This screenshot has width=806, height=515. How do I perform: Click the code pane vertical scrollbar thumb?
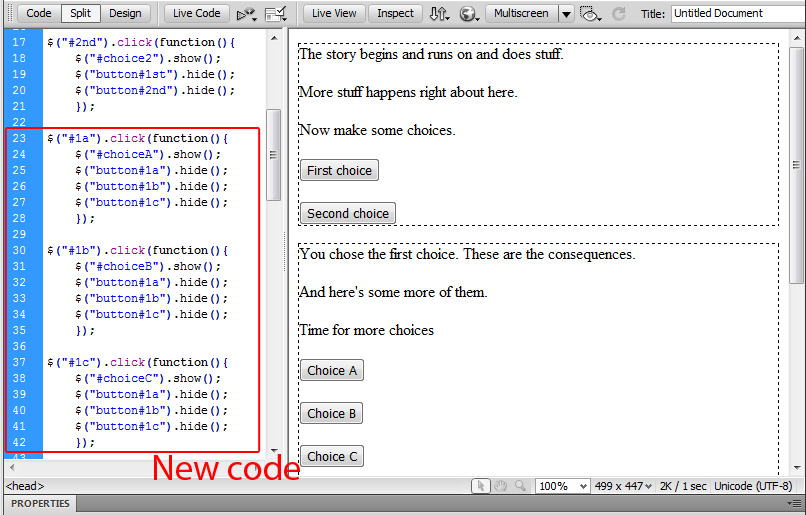[x=274, y=154]
